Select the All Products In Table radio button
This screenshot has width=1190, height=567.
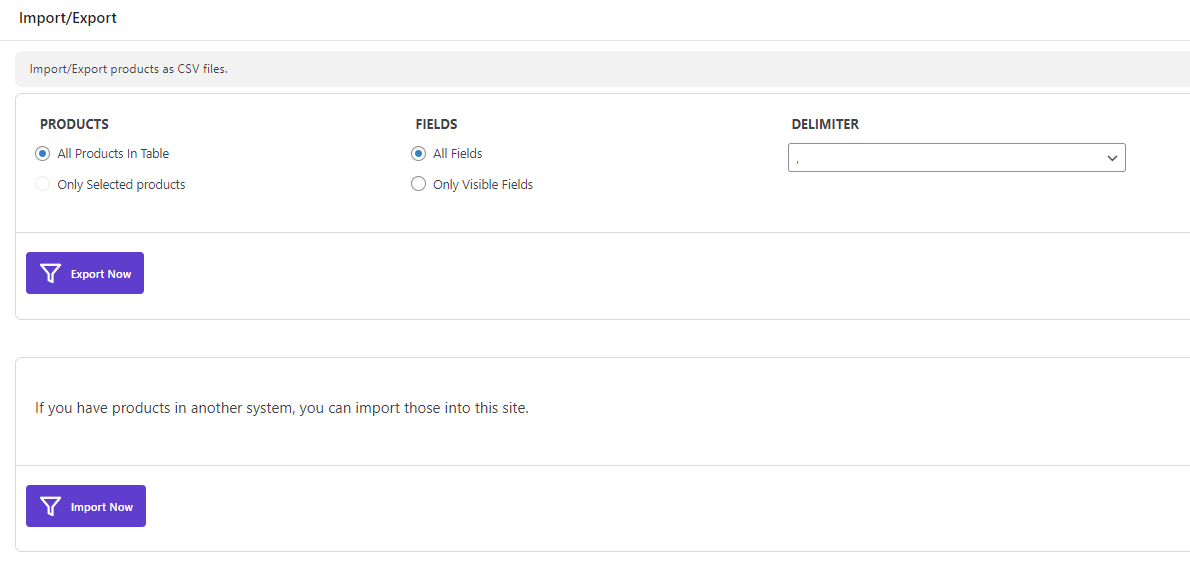(42, 154)
